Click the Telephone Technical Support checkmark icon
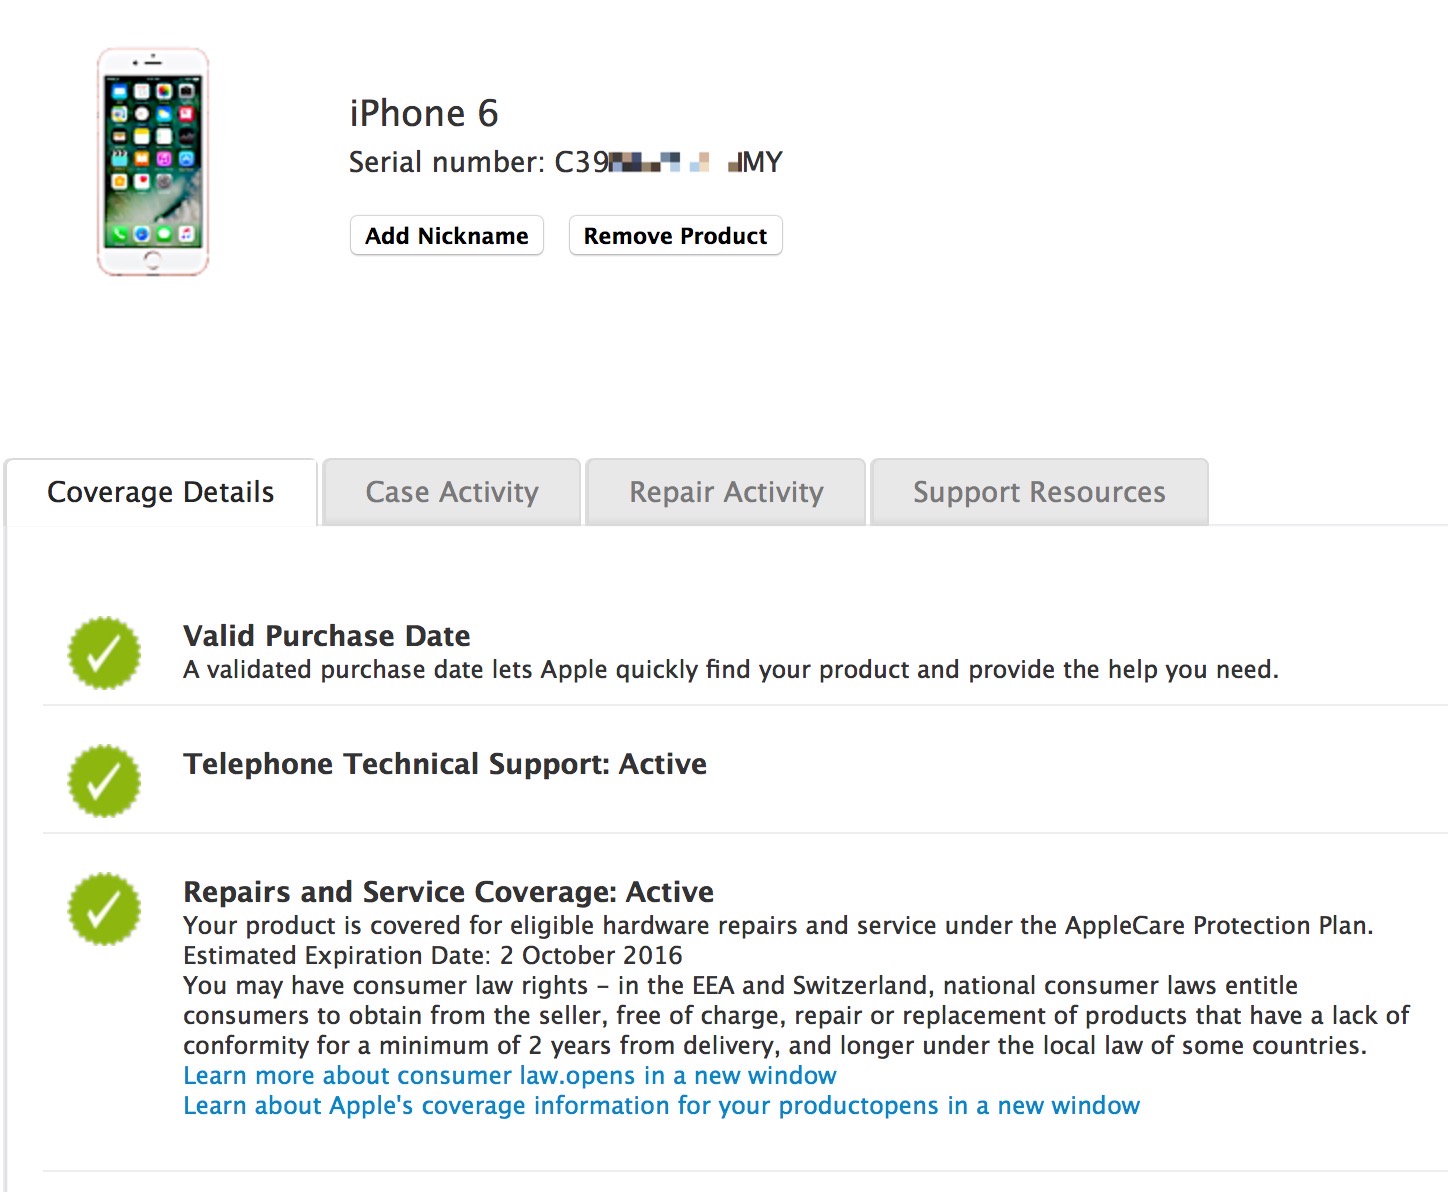This screenshot has width=1448, height=1192. [104, 781]
